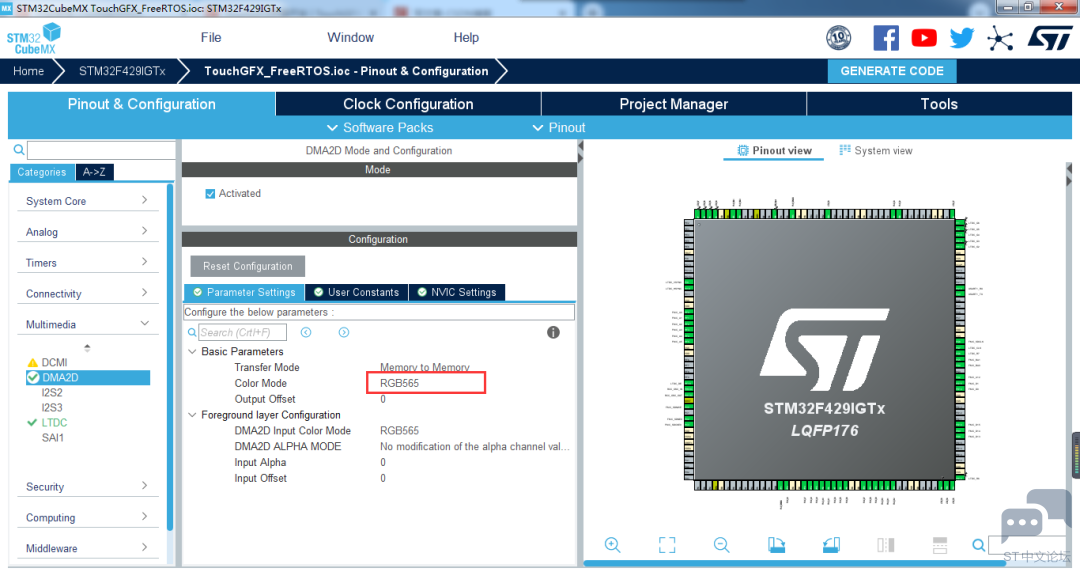Collapse the Basic Parameters section
The image size is (1080, 572).
[192, 351]
